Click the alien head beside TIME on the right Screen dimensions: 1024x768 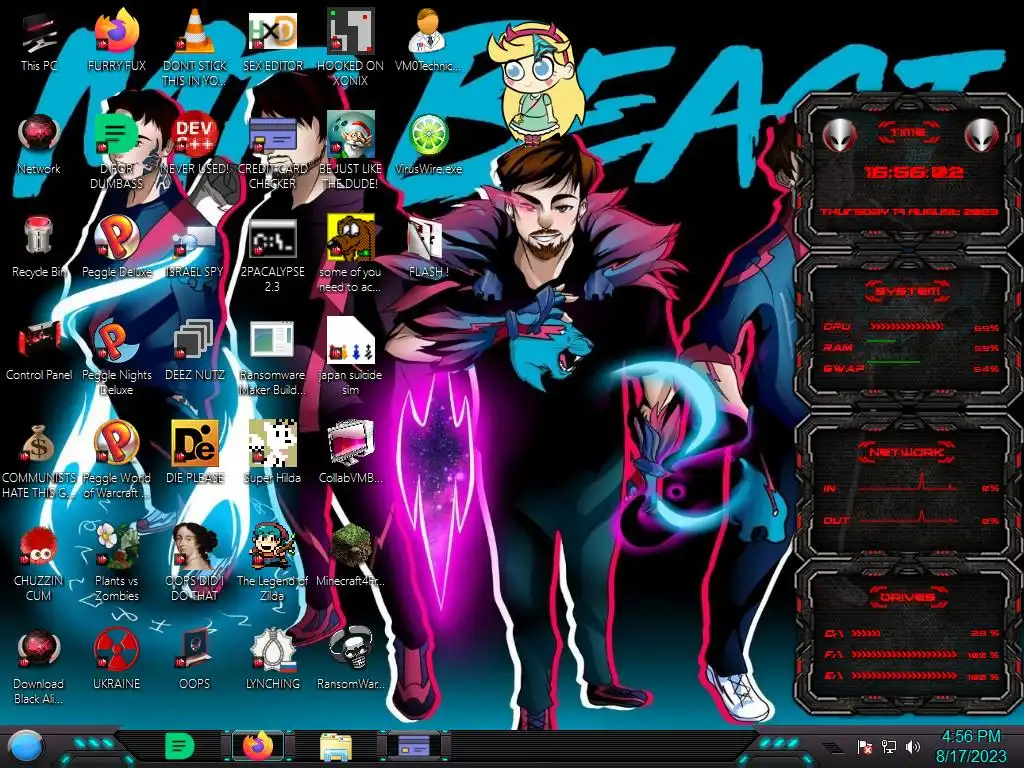tap(982, 136)
